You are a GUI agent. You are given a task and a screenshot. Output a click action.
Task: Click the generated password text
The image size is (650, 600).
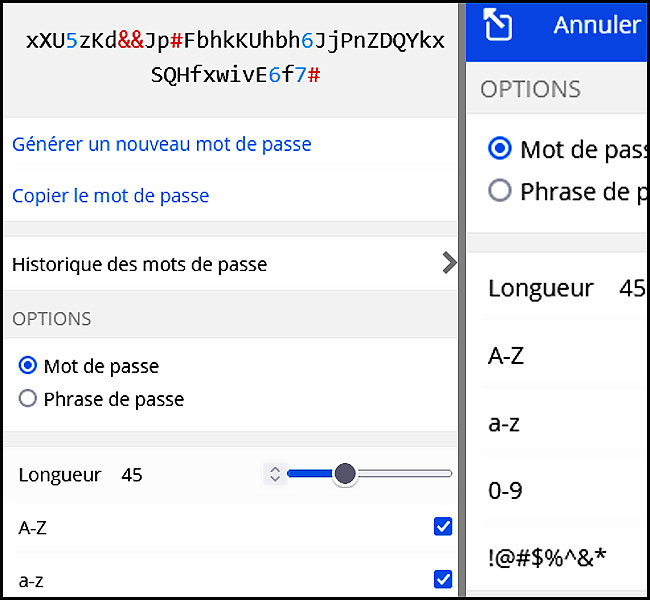coord(235,58)
